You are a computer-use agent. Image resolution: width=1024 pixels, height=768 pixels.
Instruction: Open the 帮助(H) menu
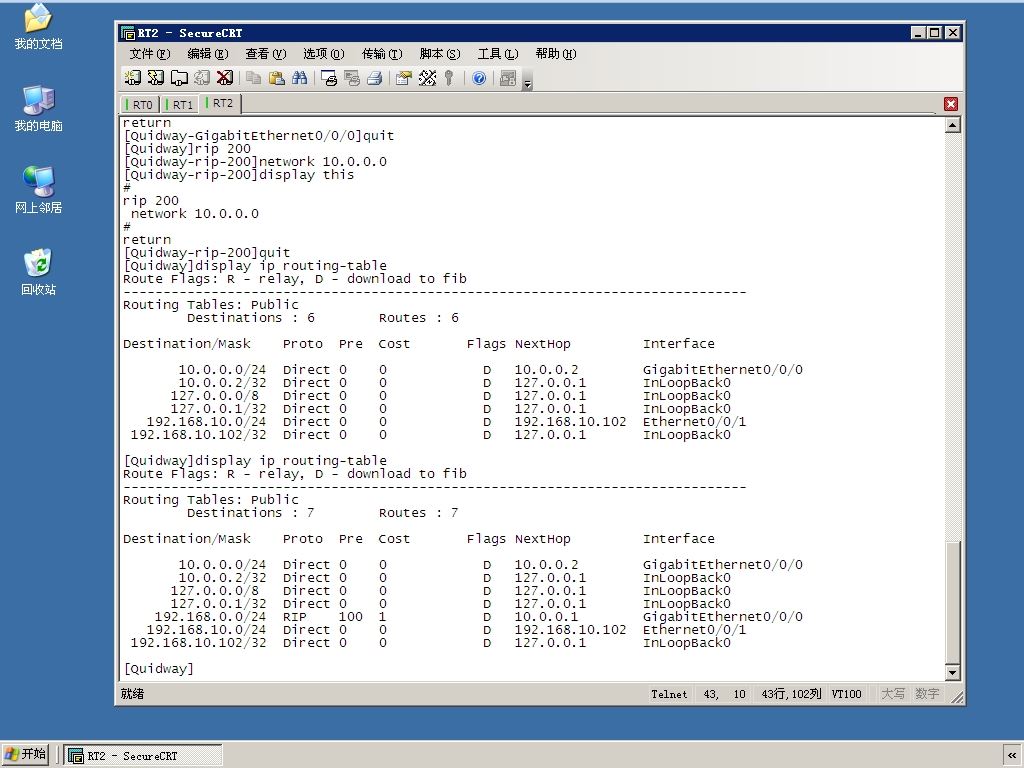pyautogui.click(x=556, y=54)
